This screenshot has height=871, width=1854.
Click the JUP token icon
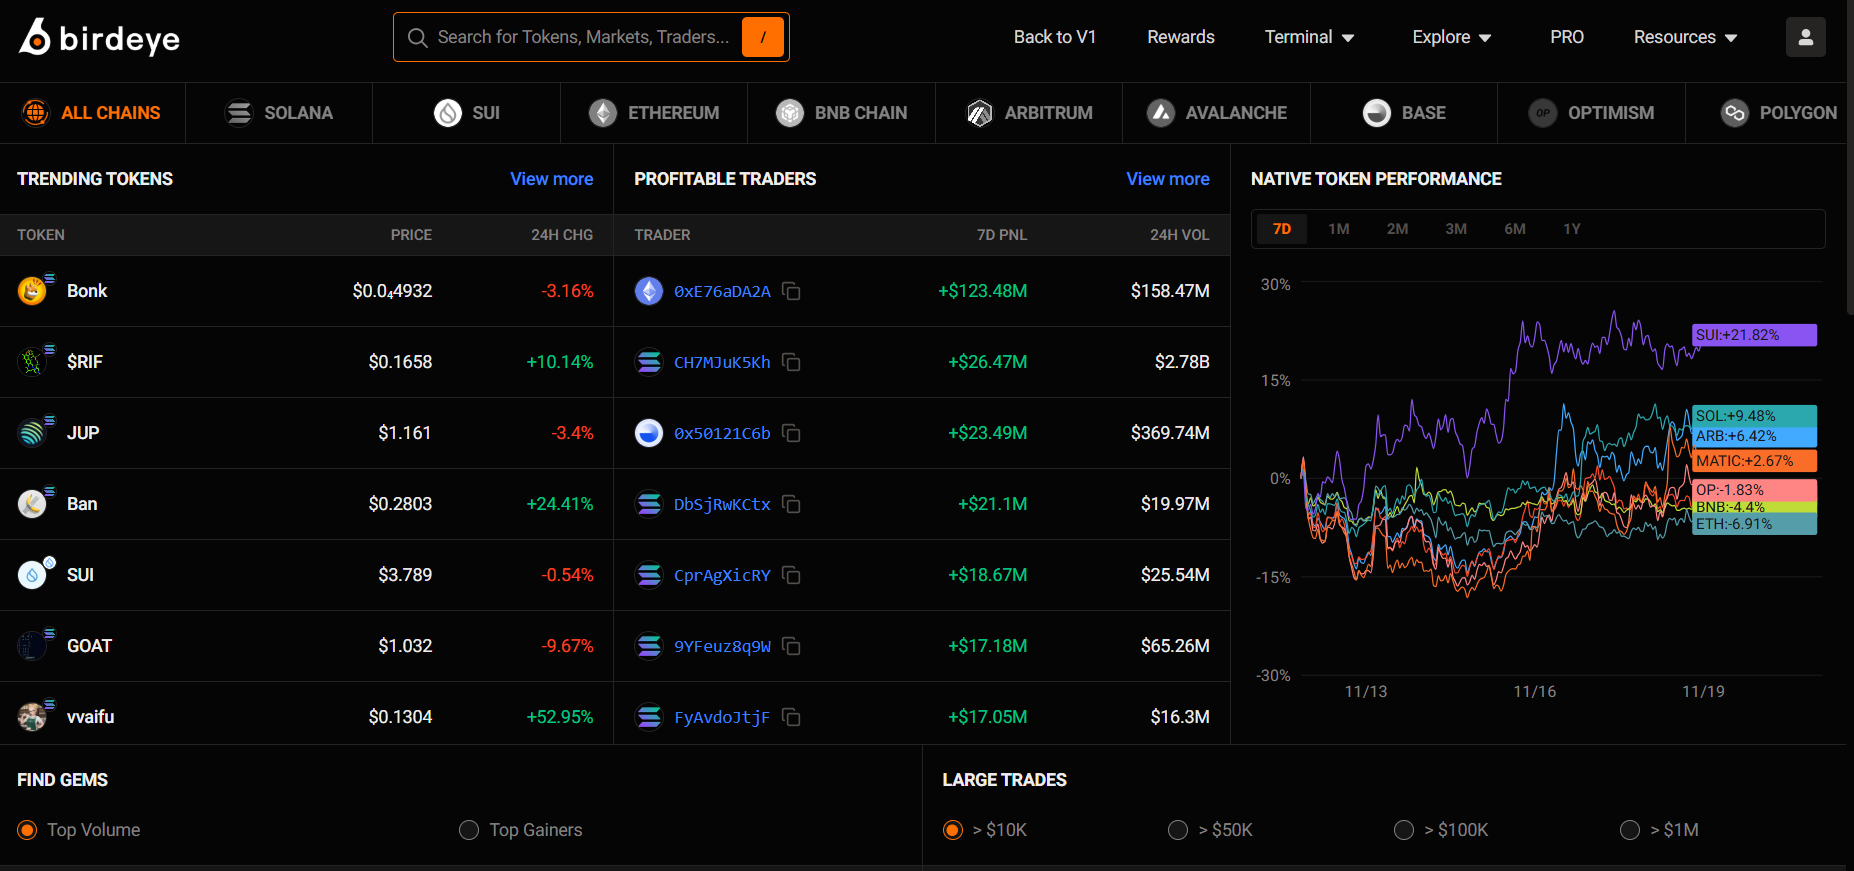tap(33, 433)
